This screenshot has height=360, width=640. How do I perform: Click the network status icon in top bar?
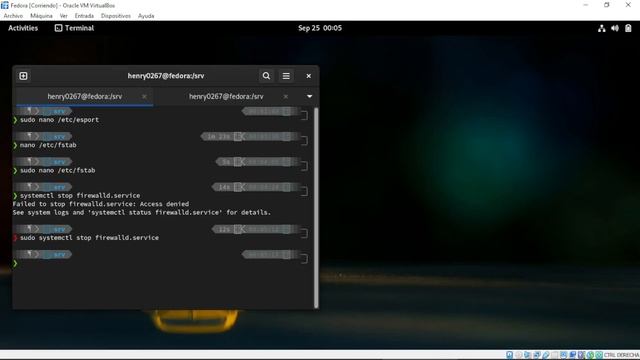pos(602,28)
